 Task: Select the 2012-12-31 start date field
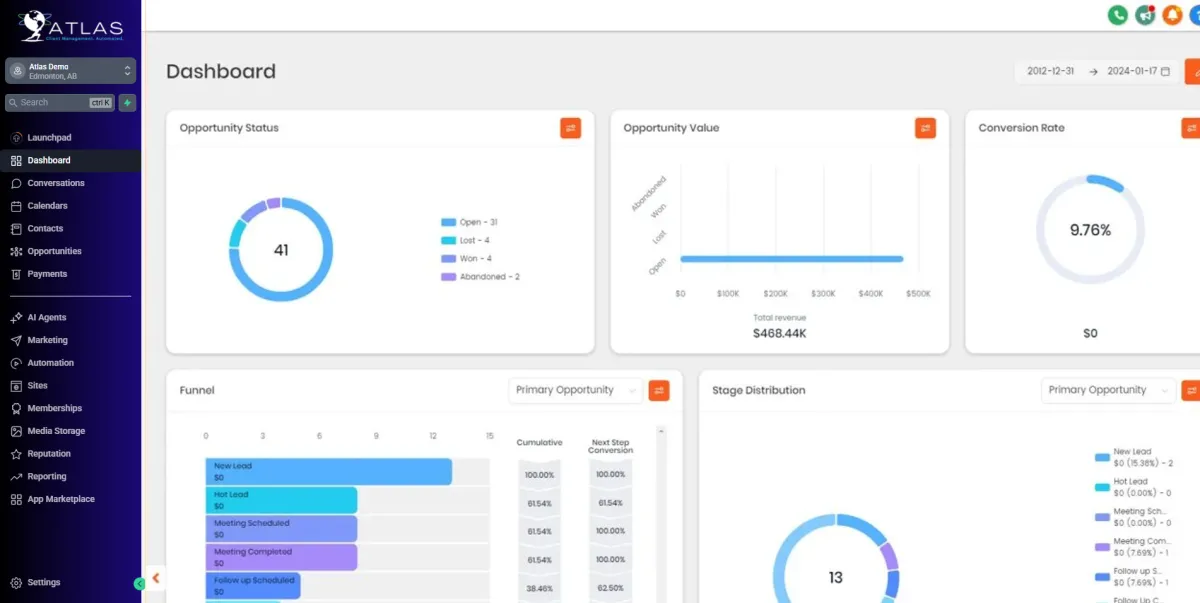pos(1051,71)
